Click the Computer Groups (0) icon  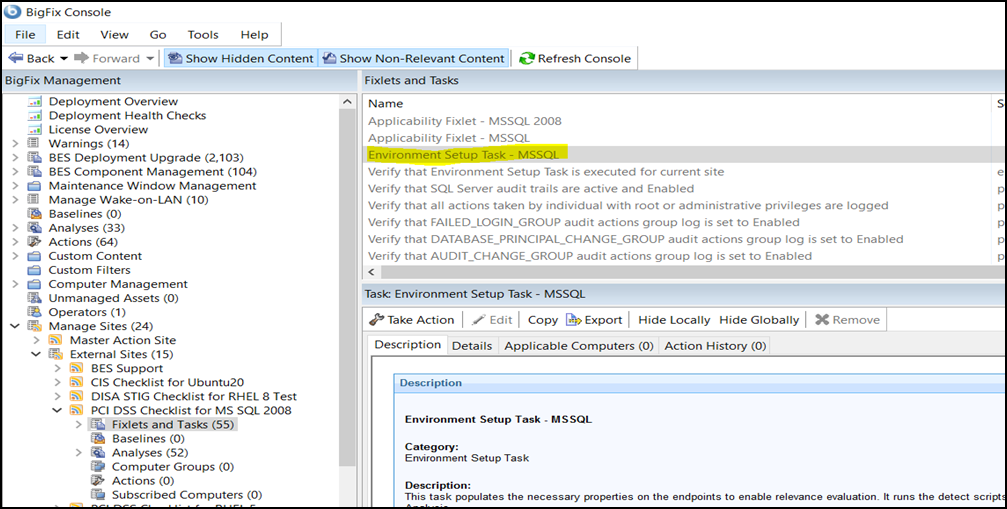tap(98, 467)
